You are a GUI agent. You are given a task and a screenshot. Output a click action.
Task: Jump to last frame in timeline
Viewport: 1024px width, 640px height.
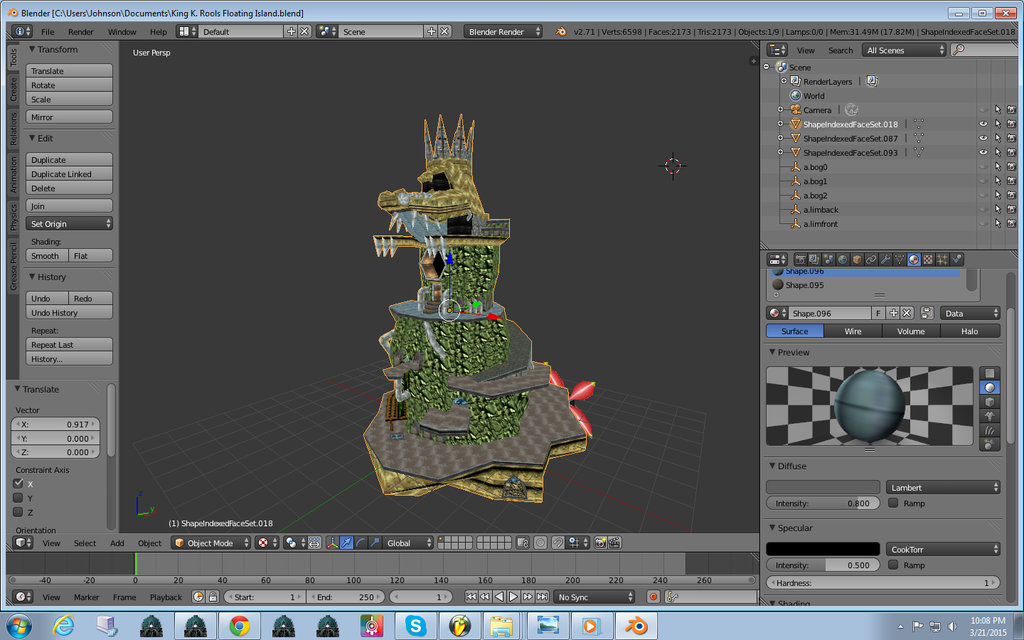pyautogui.click(x=543, y=597)
